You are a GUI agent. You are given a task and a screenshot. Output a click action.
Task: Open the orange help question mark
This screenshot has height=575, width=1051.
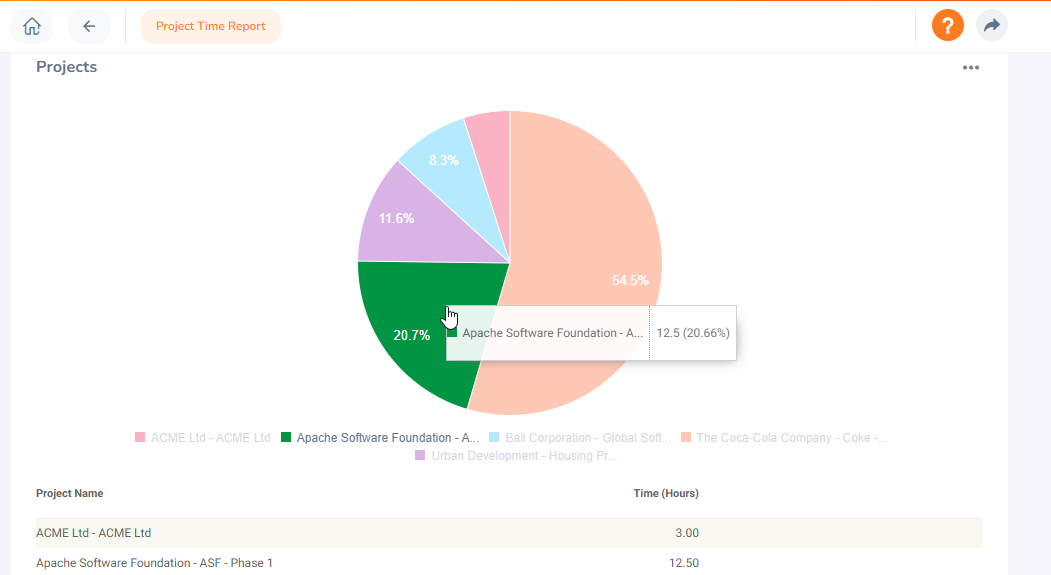[947, 26]
